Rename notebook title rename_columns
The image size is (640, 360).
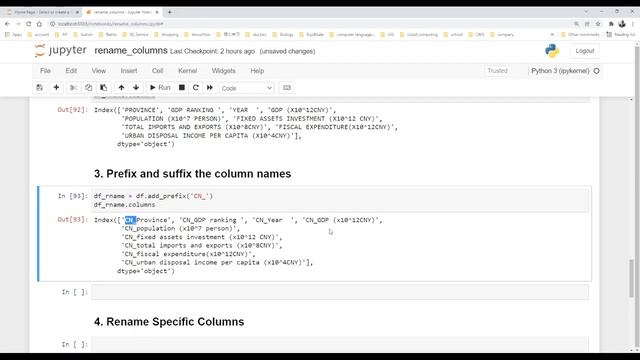click(131, 51)
